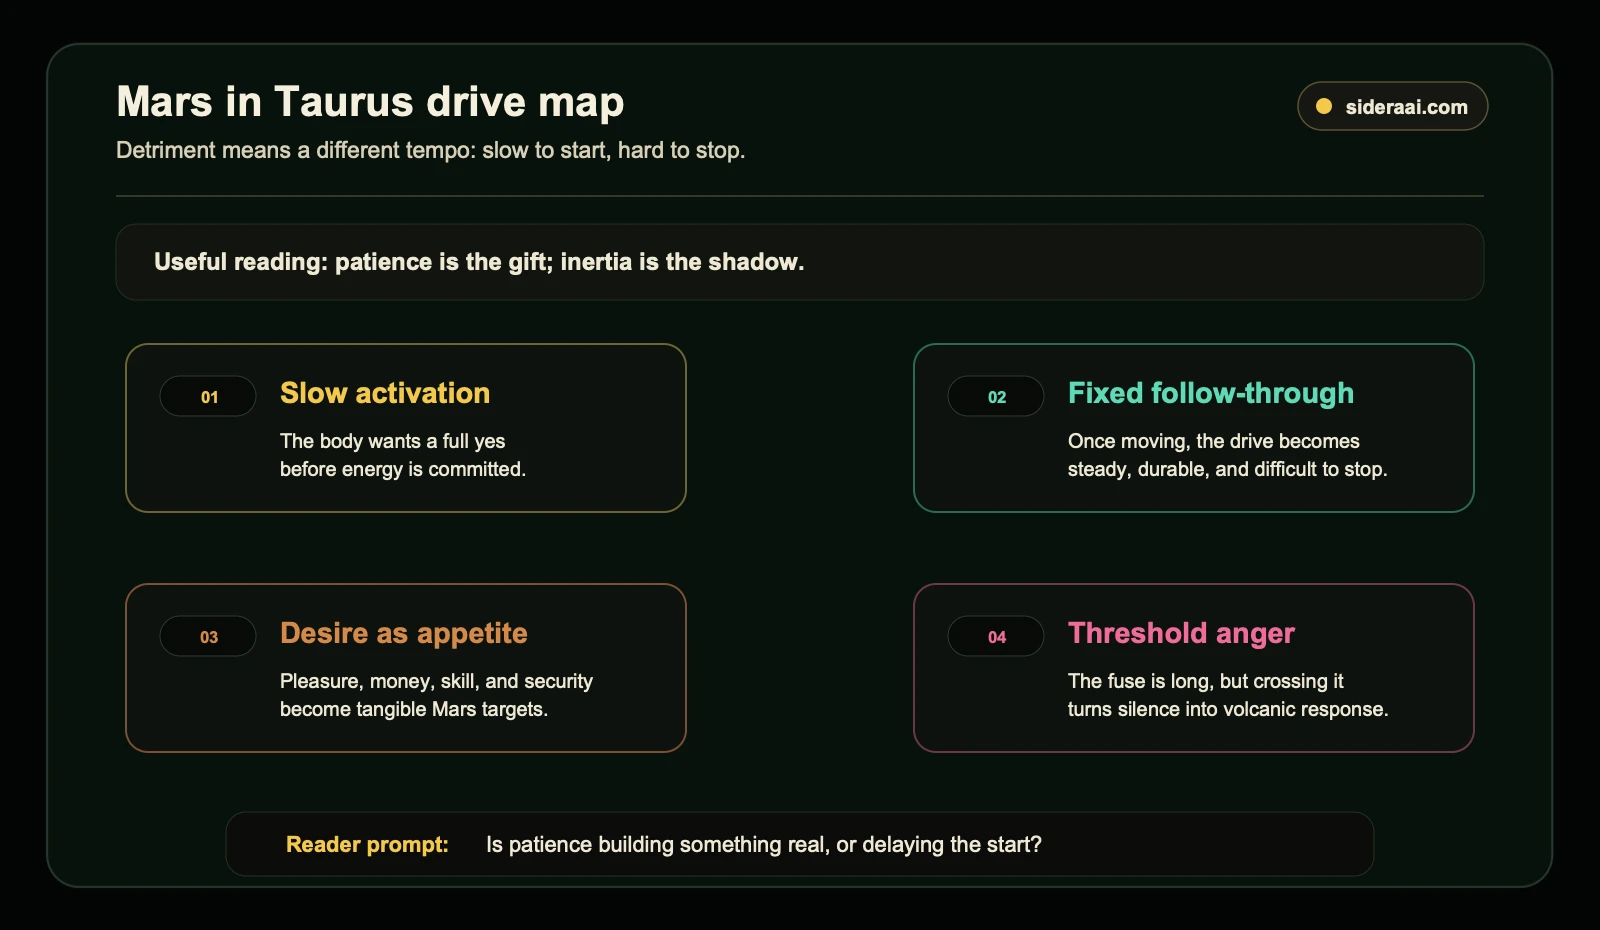The image size is (1600, 930).
Task: Click the text 'before energy is committed.'
Action: coord(403,469)
